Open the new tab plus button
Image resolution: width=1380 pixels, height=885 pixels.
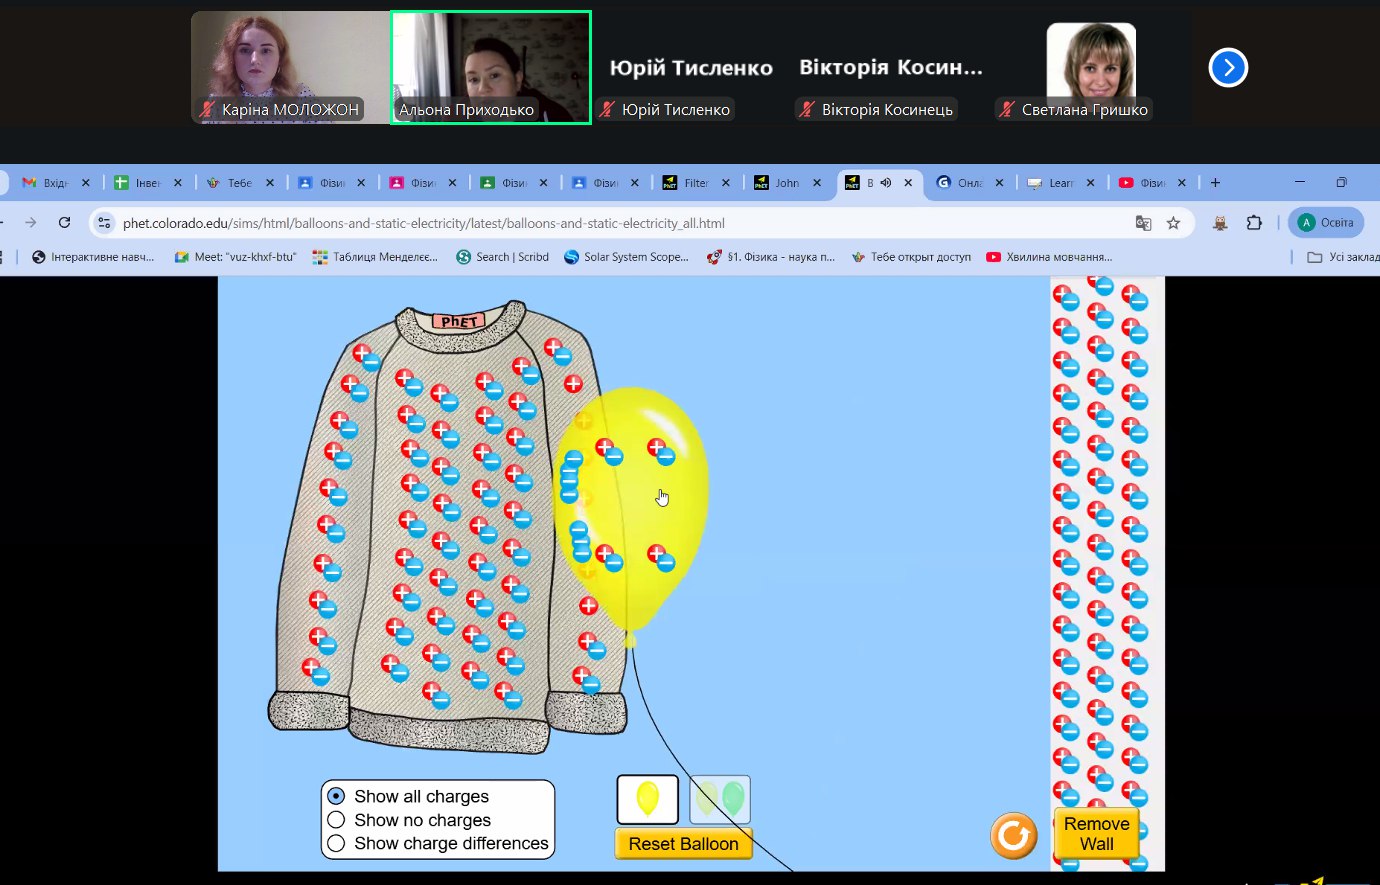click(1215, 183)
